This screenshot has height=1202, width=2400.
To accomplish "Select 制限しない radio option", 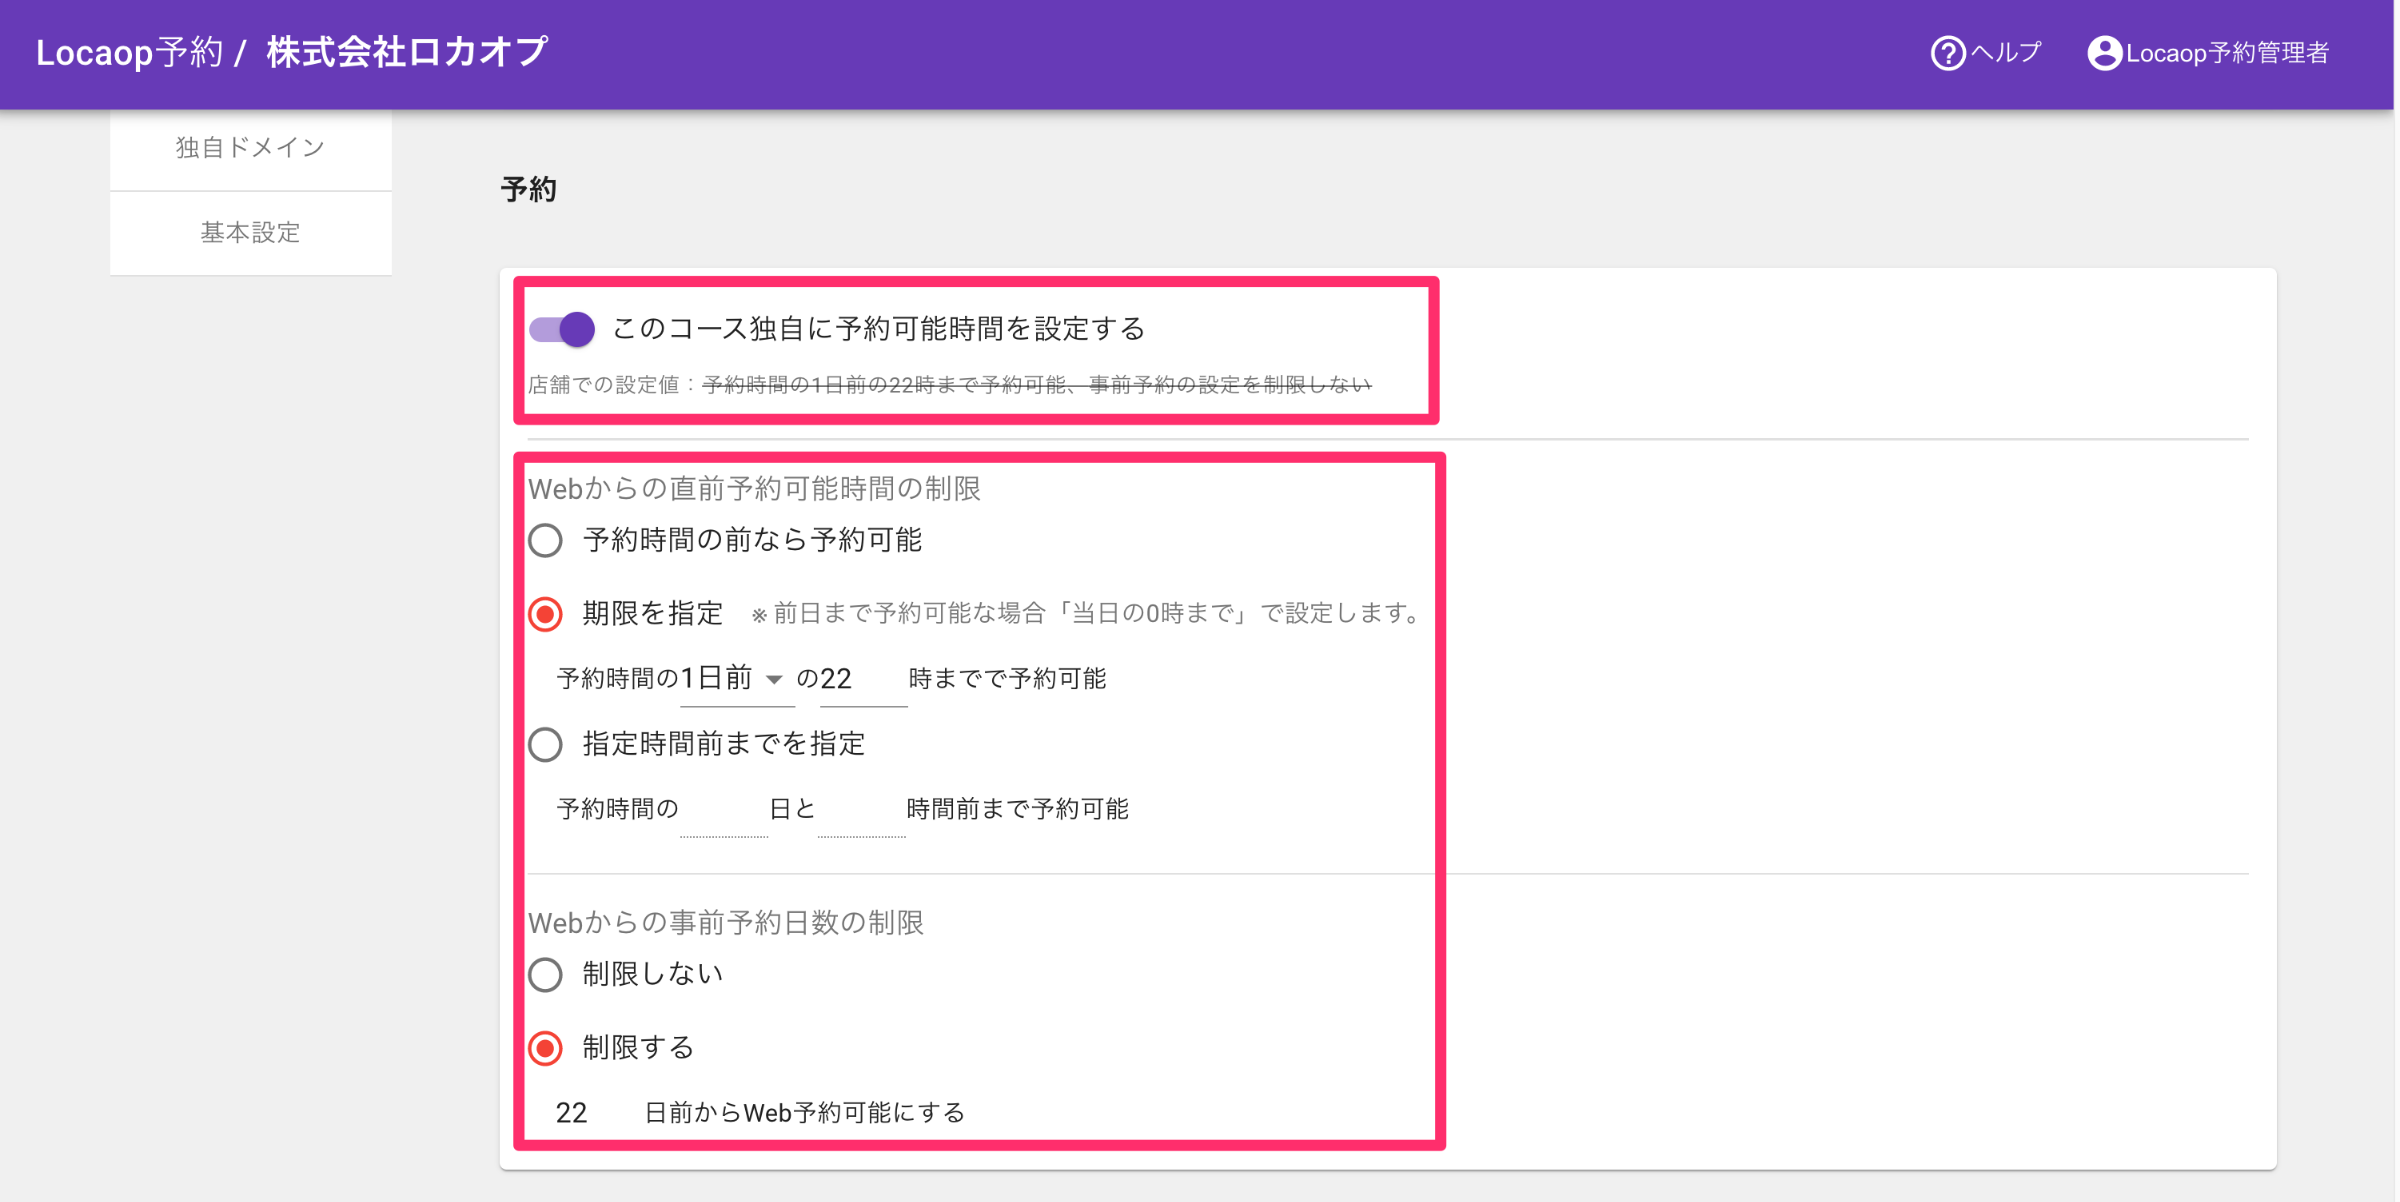I will click(546, 975).
